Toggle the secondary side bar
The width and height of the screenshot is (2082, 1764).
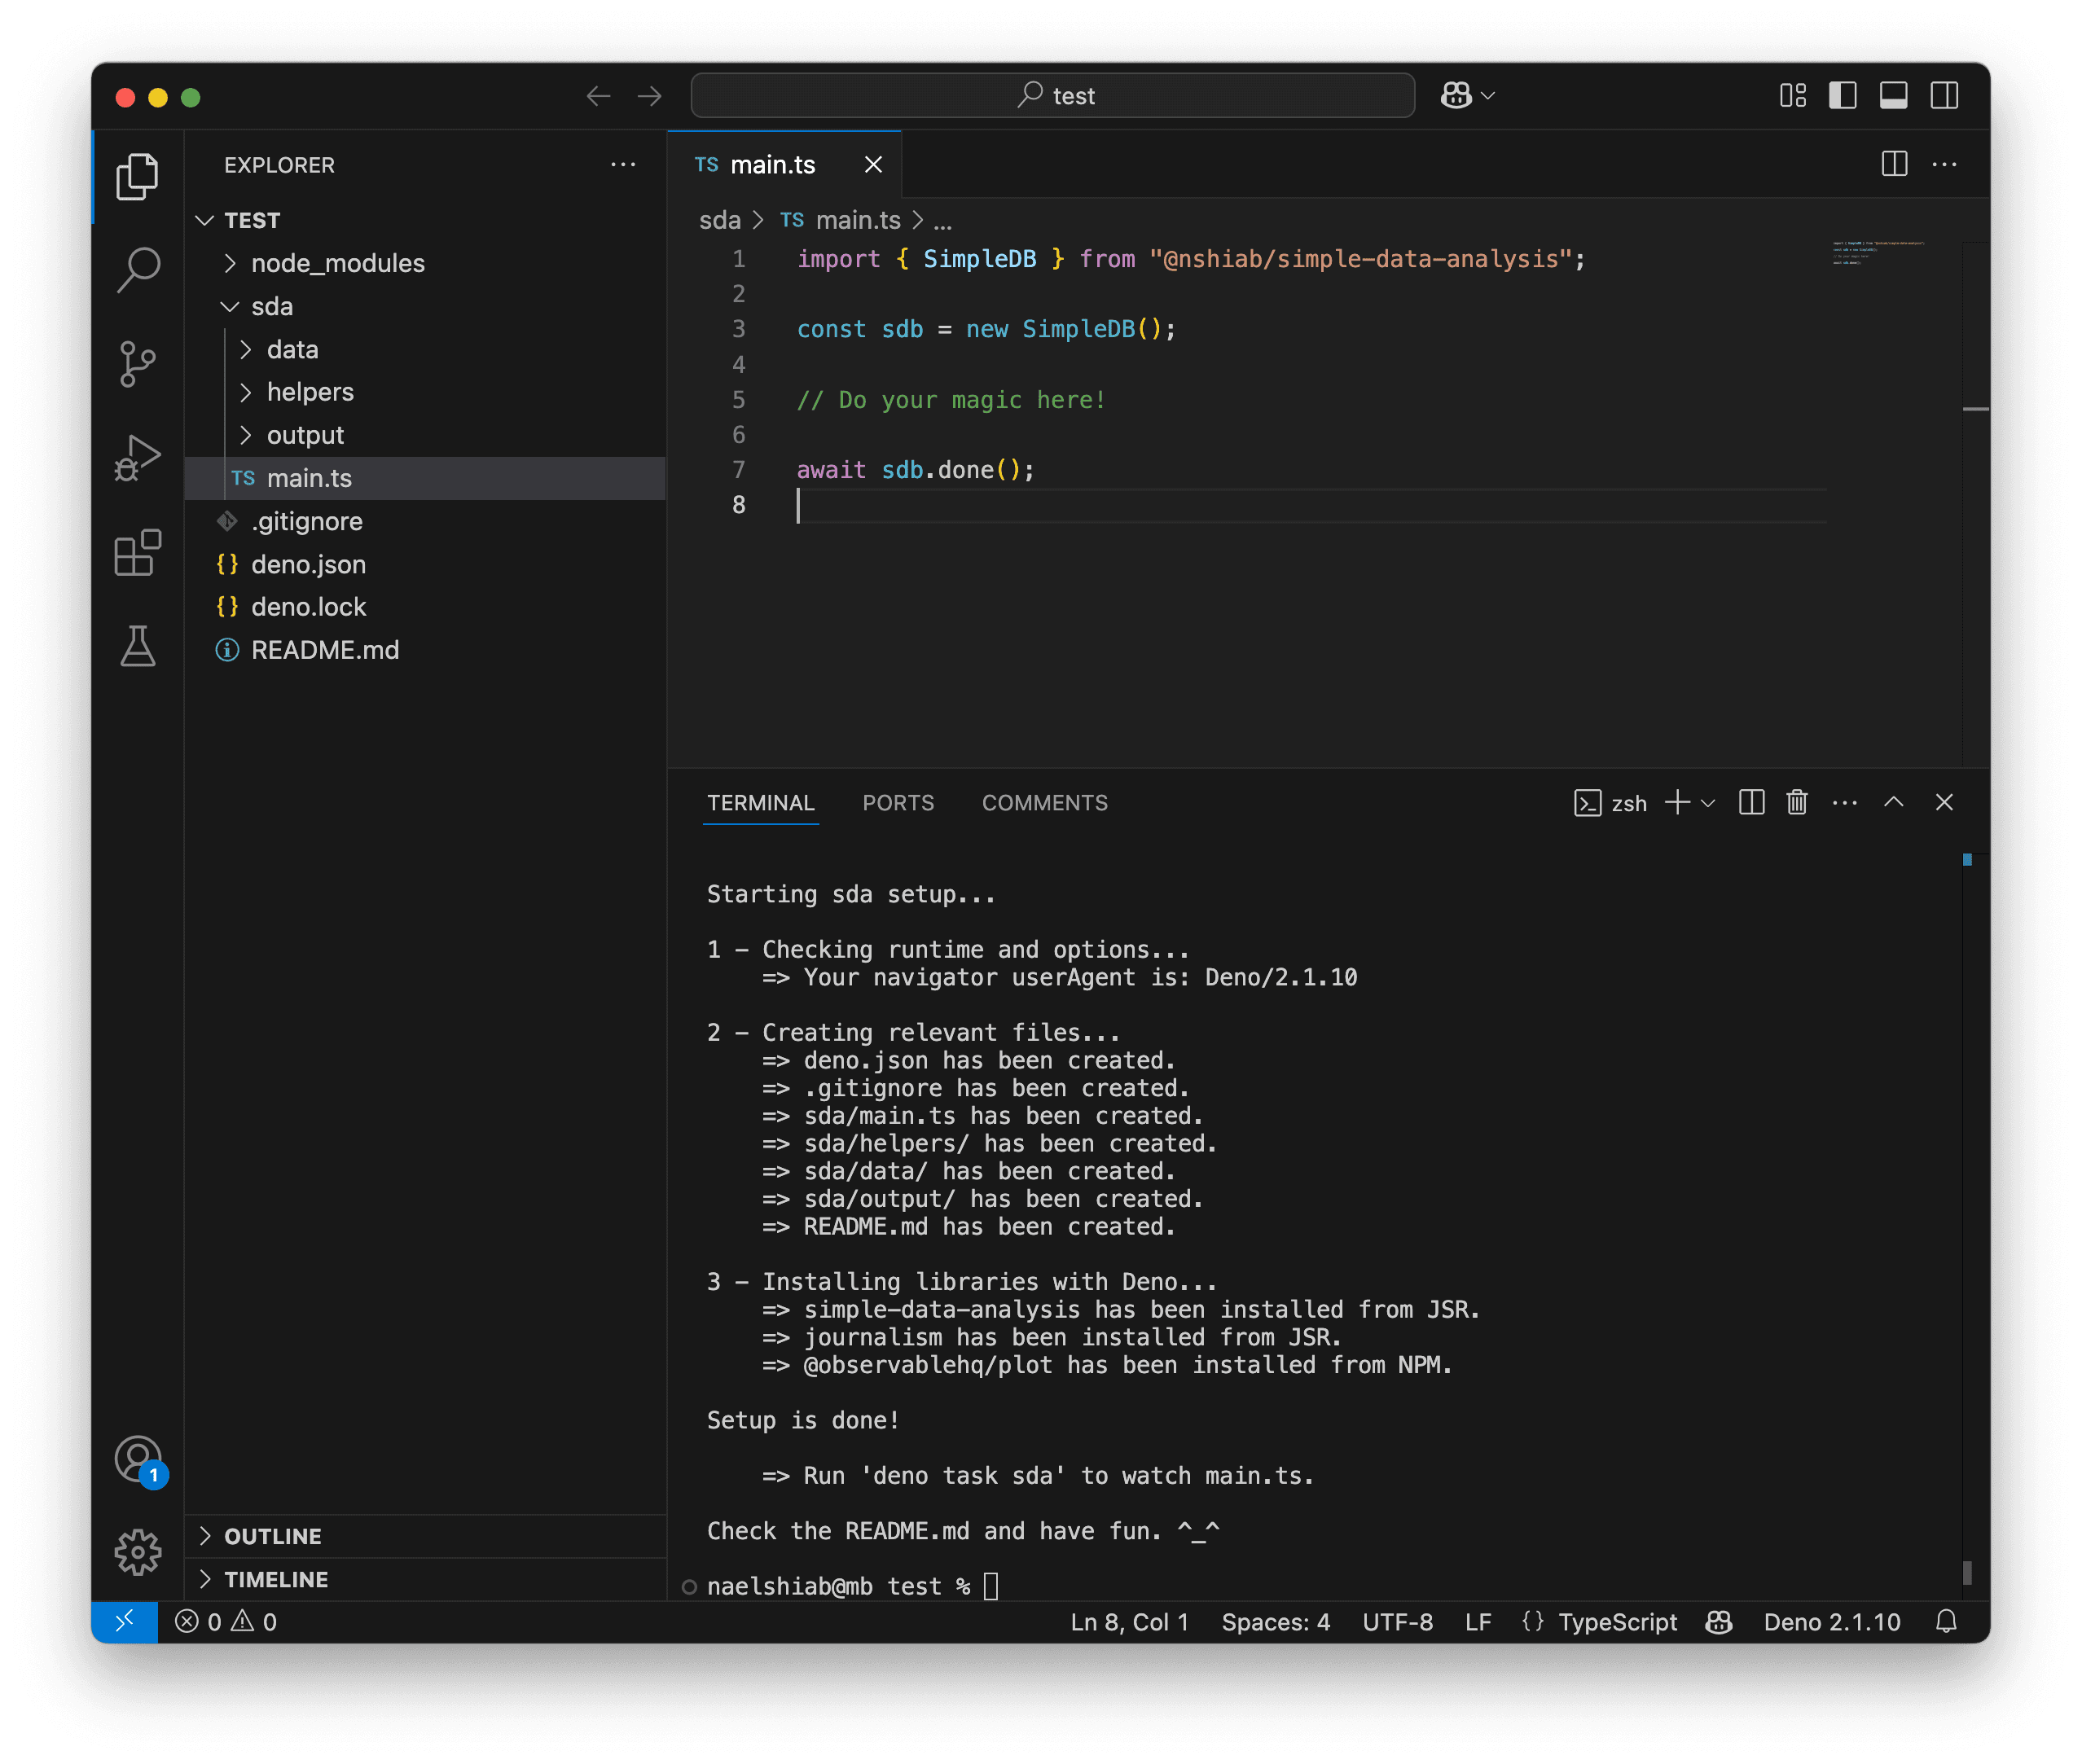tap(1945, 96)
